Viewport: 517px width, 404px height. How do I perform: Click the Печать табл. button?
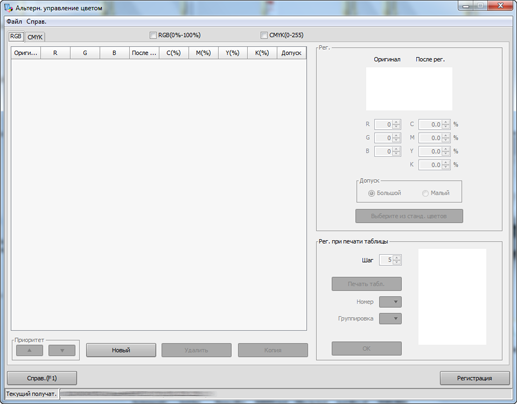(366, 284)
